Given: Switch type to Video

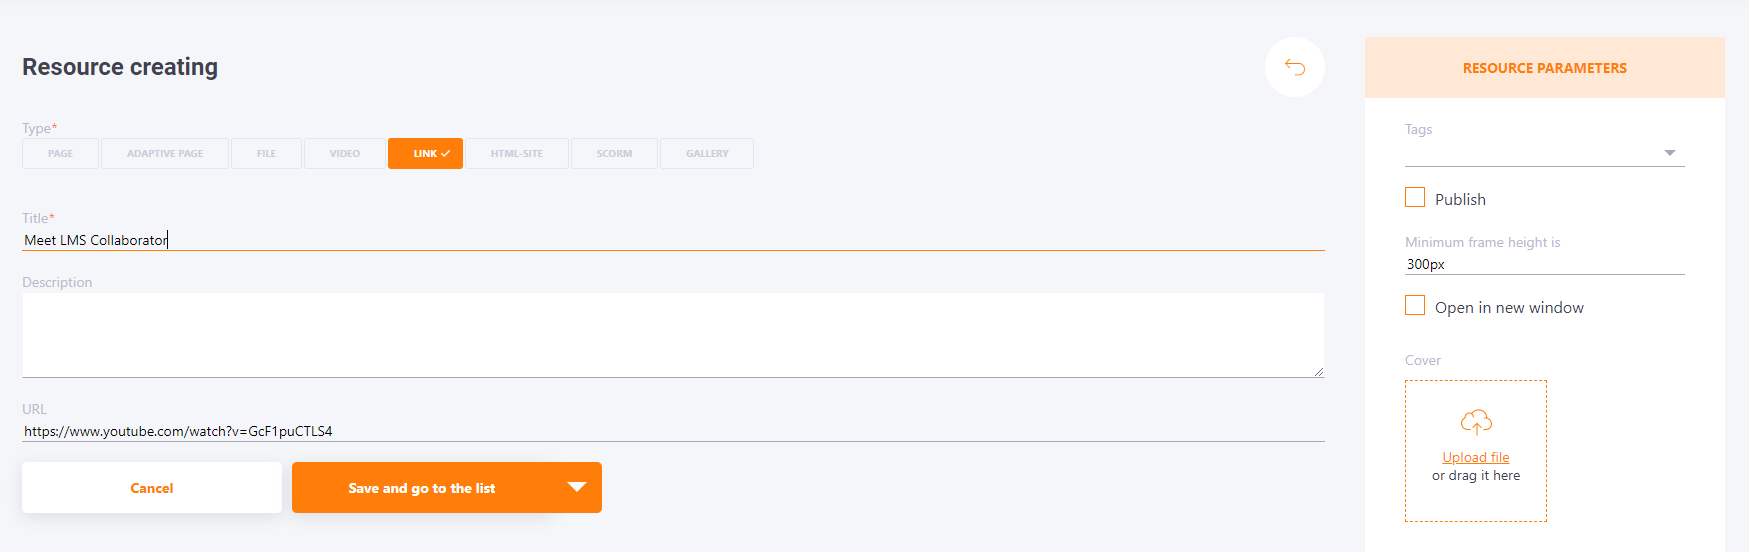Looking at the screenshot, I should (345, 153).
